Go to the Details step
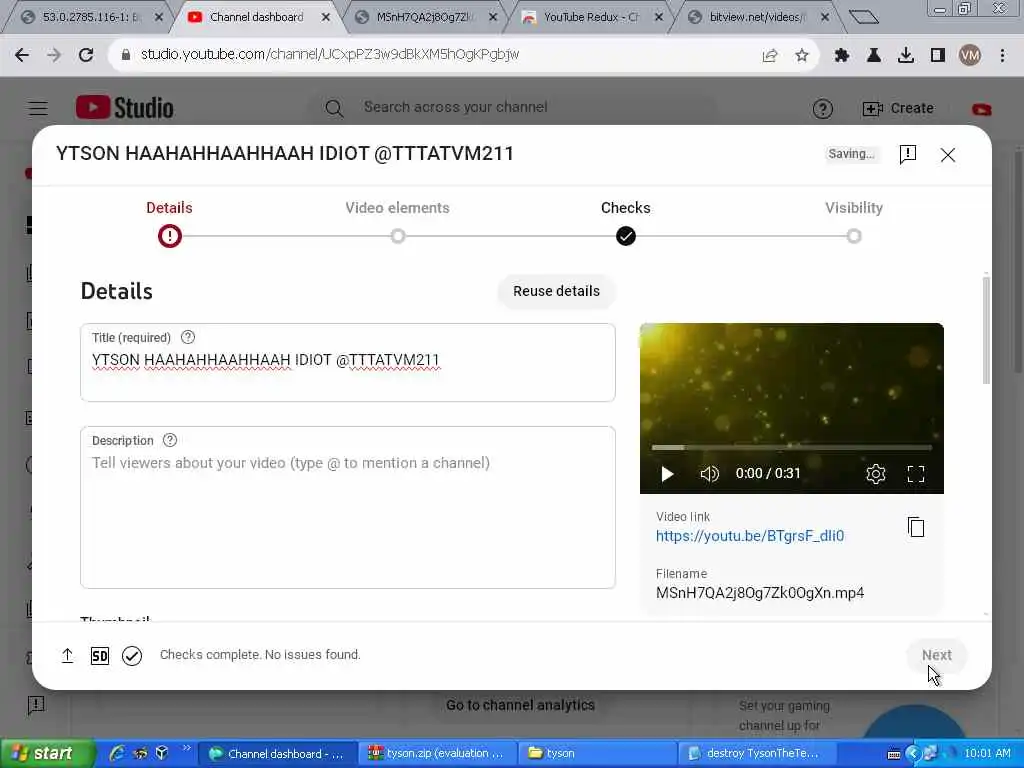 [169, 223]
